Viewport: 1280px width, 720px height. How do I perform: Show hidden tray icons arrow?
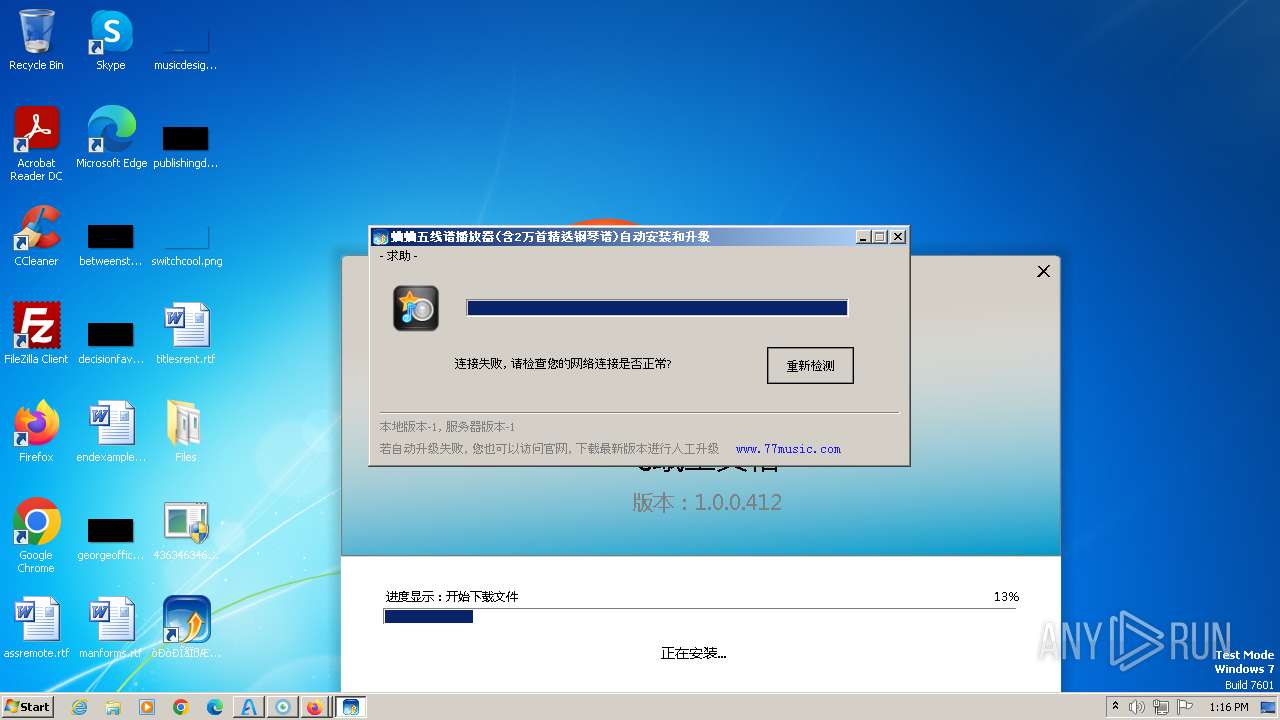(x=1116, y=706)
